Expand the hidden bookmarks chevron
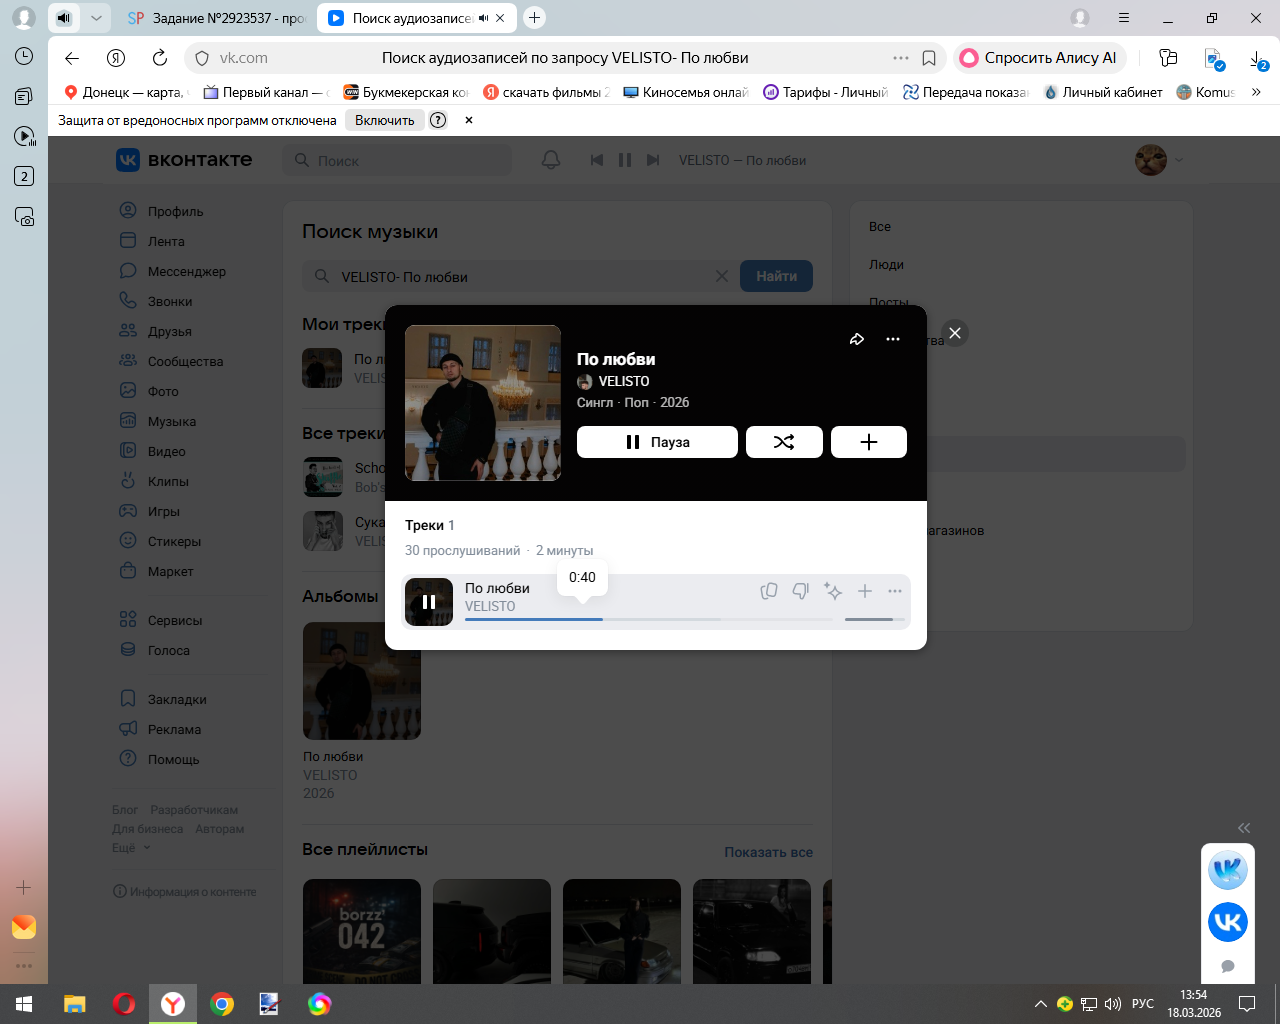This screenshot has width=1280, height=1024. [1256, 92]
